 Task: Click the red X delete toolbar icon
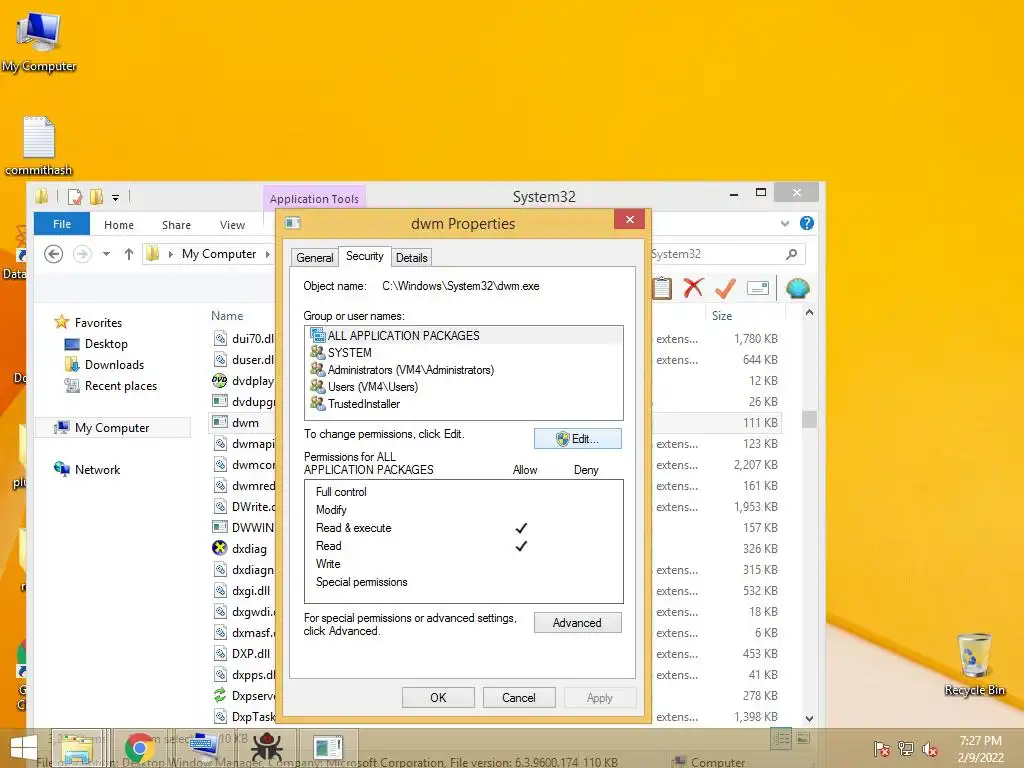click(694, 287)
